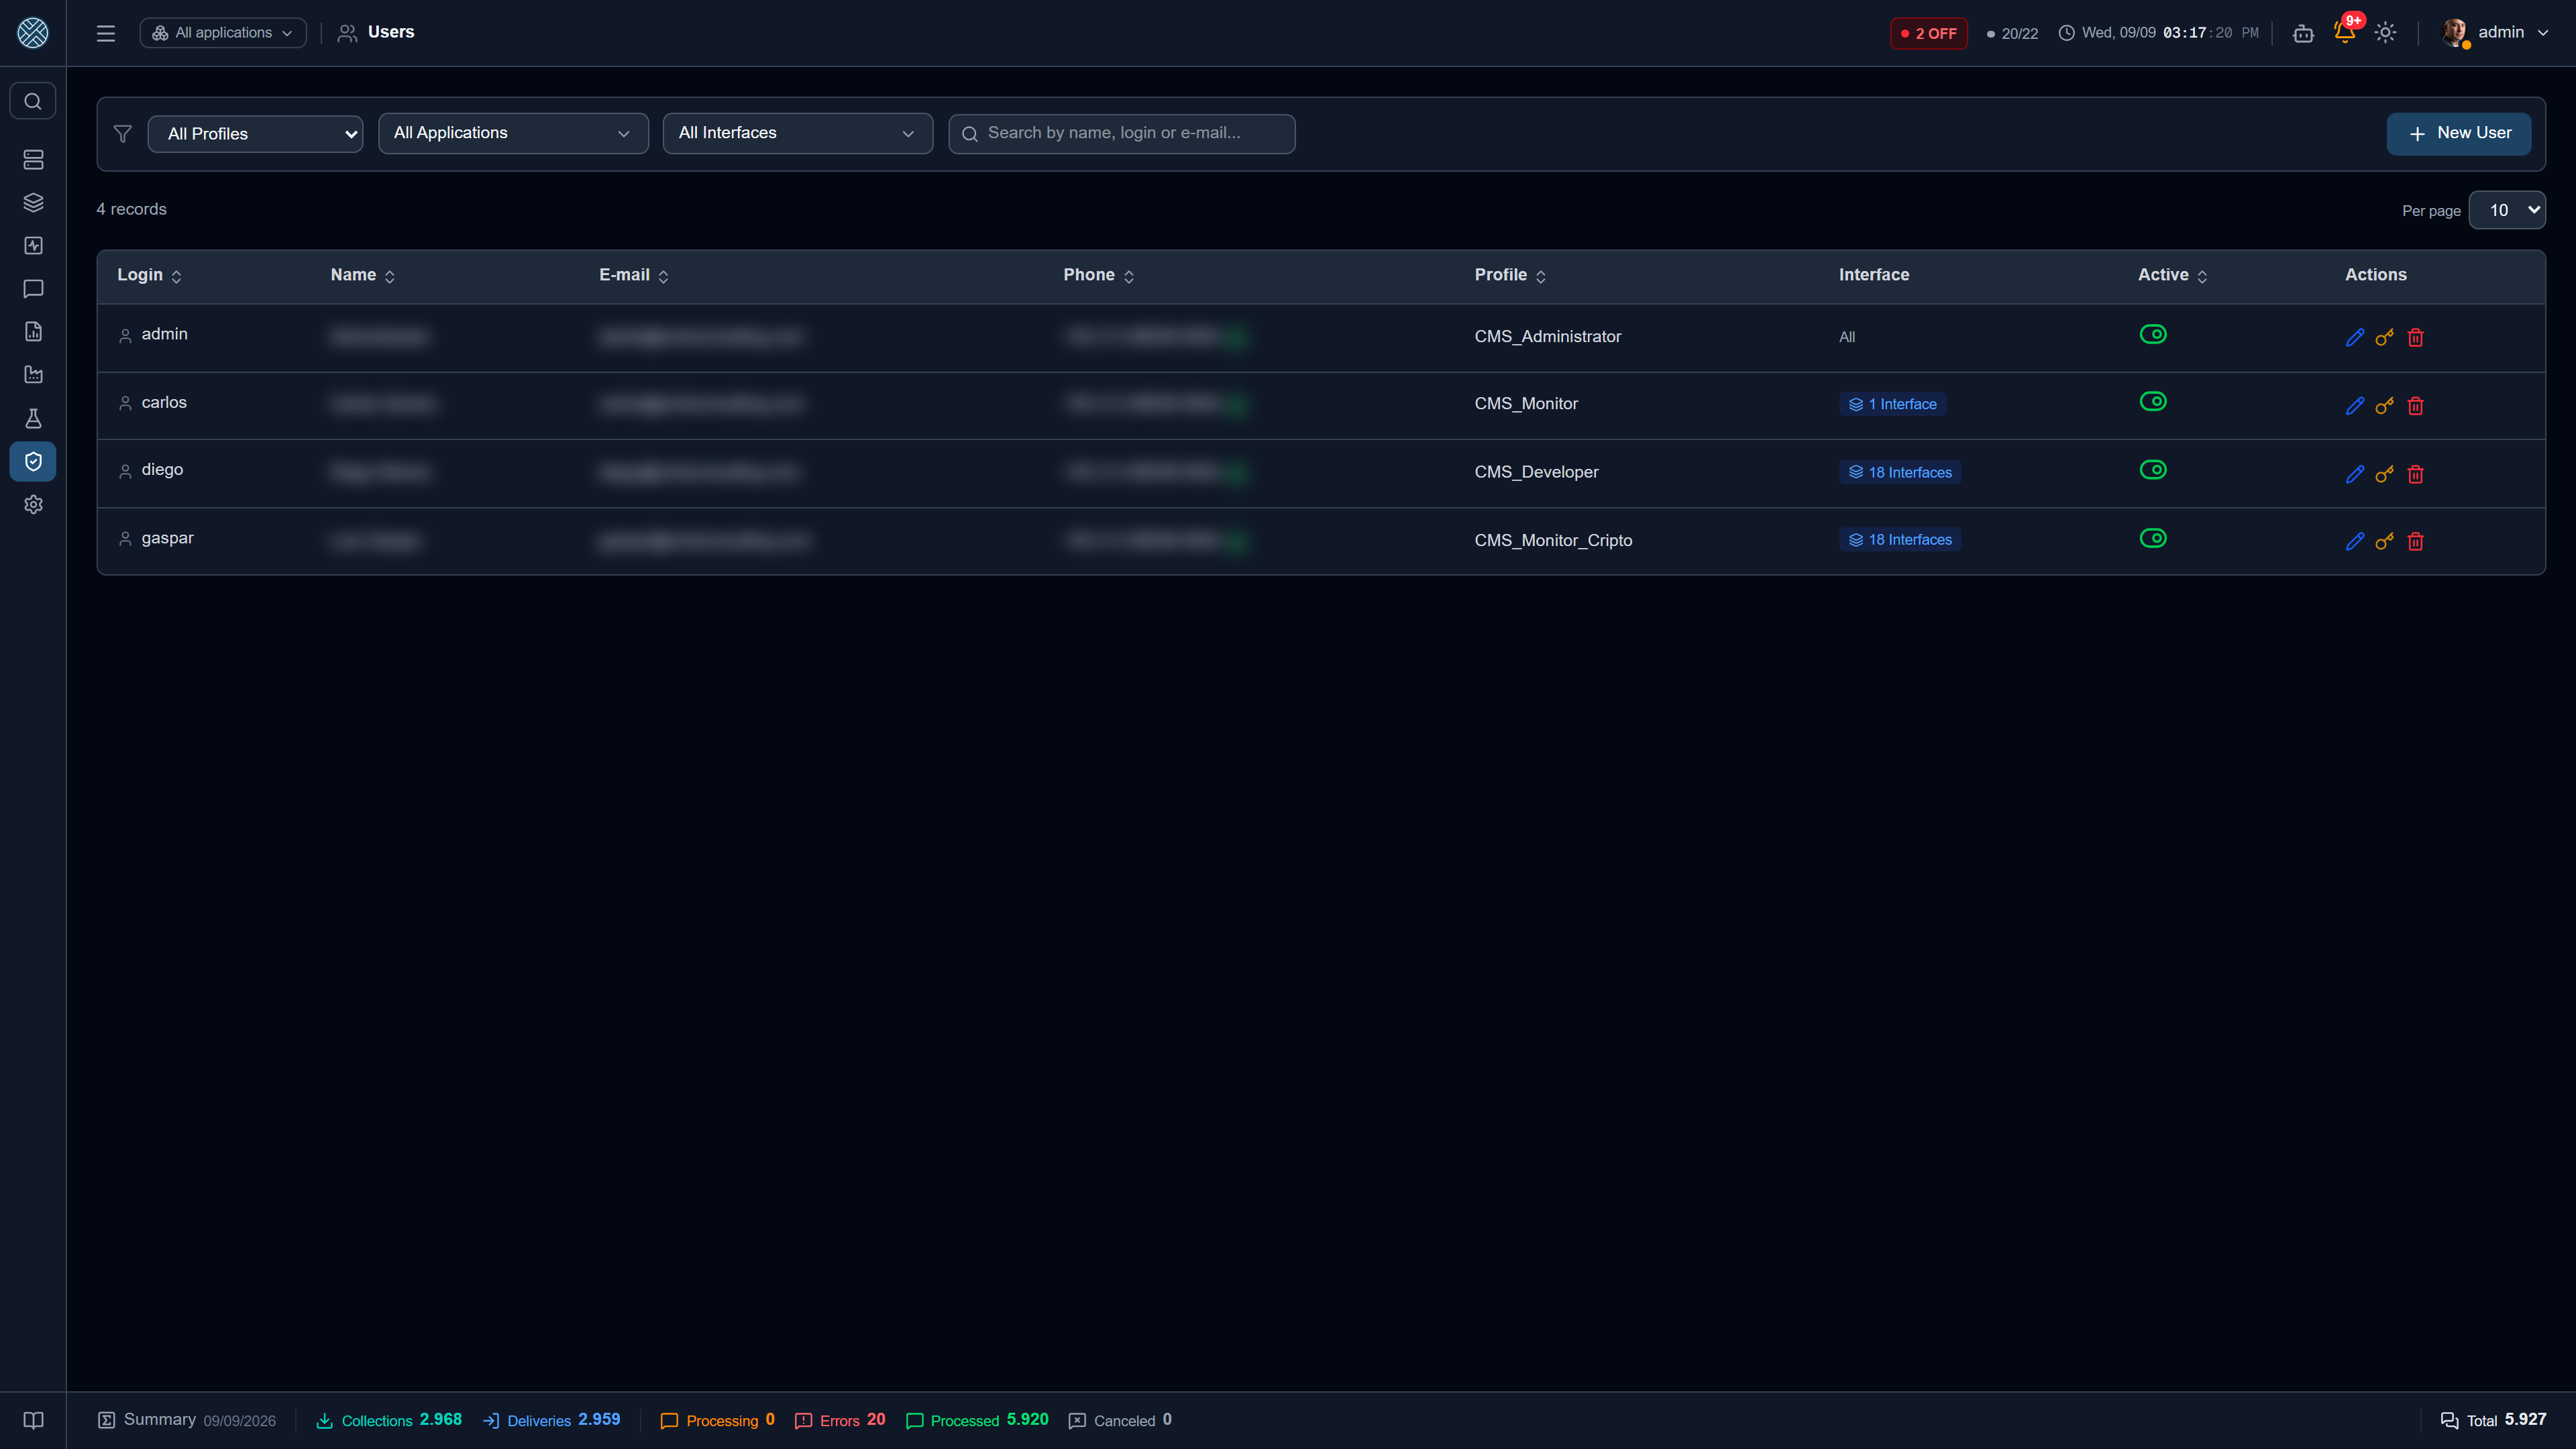The image size is (2576, 1449).
Task: Open diego's 18 Interfaces badge
Action: pos(1900,472)
